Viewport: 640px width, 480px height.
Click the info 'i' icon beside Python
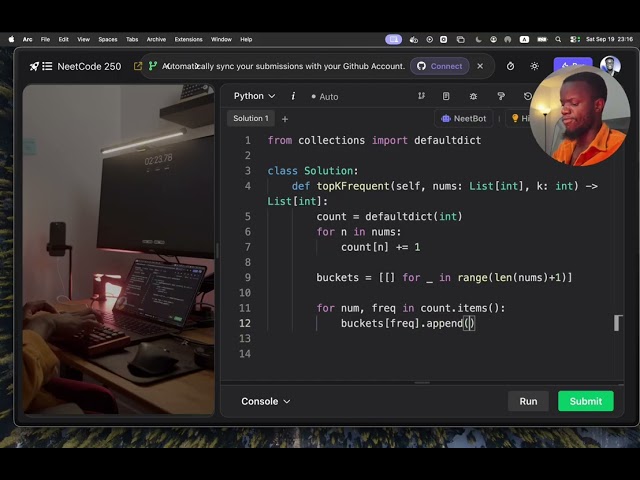pyautogui.click(x=293, y=96)
